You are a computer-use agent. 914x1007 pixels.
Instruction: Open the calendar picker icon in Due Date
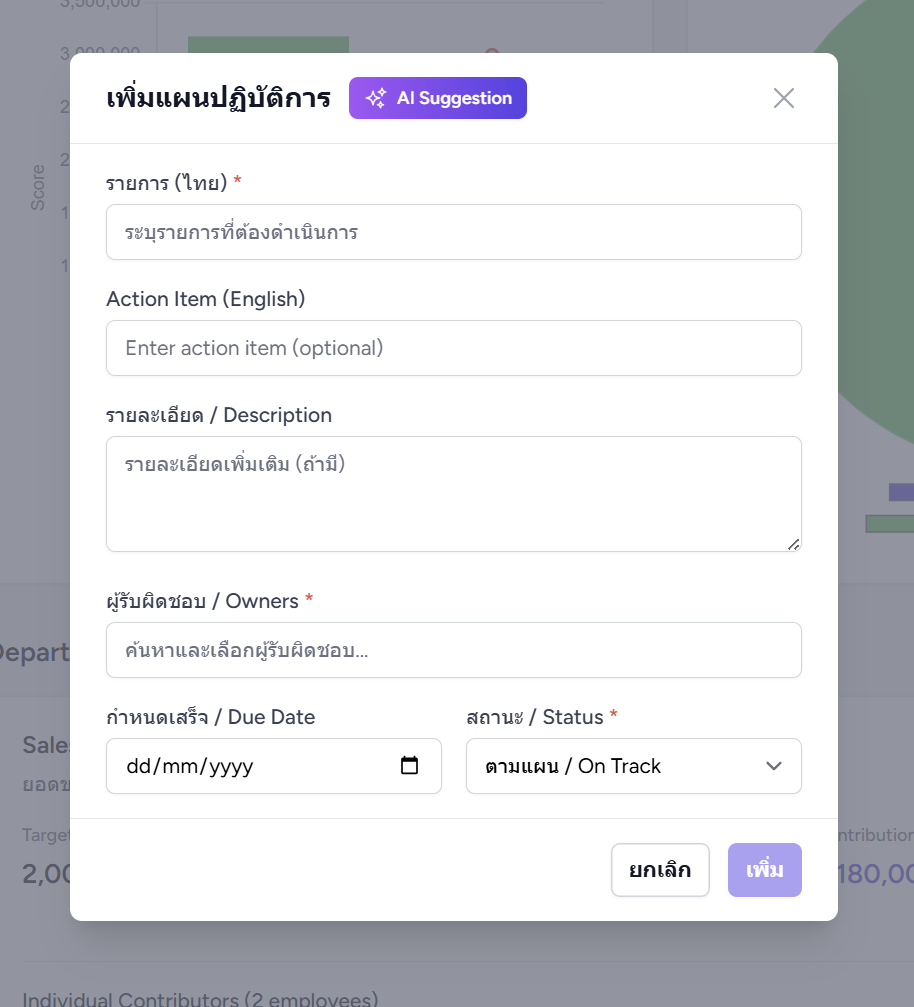pyautogui.click(x=409, y=766)
